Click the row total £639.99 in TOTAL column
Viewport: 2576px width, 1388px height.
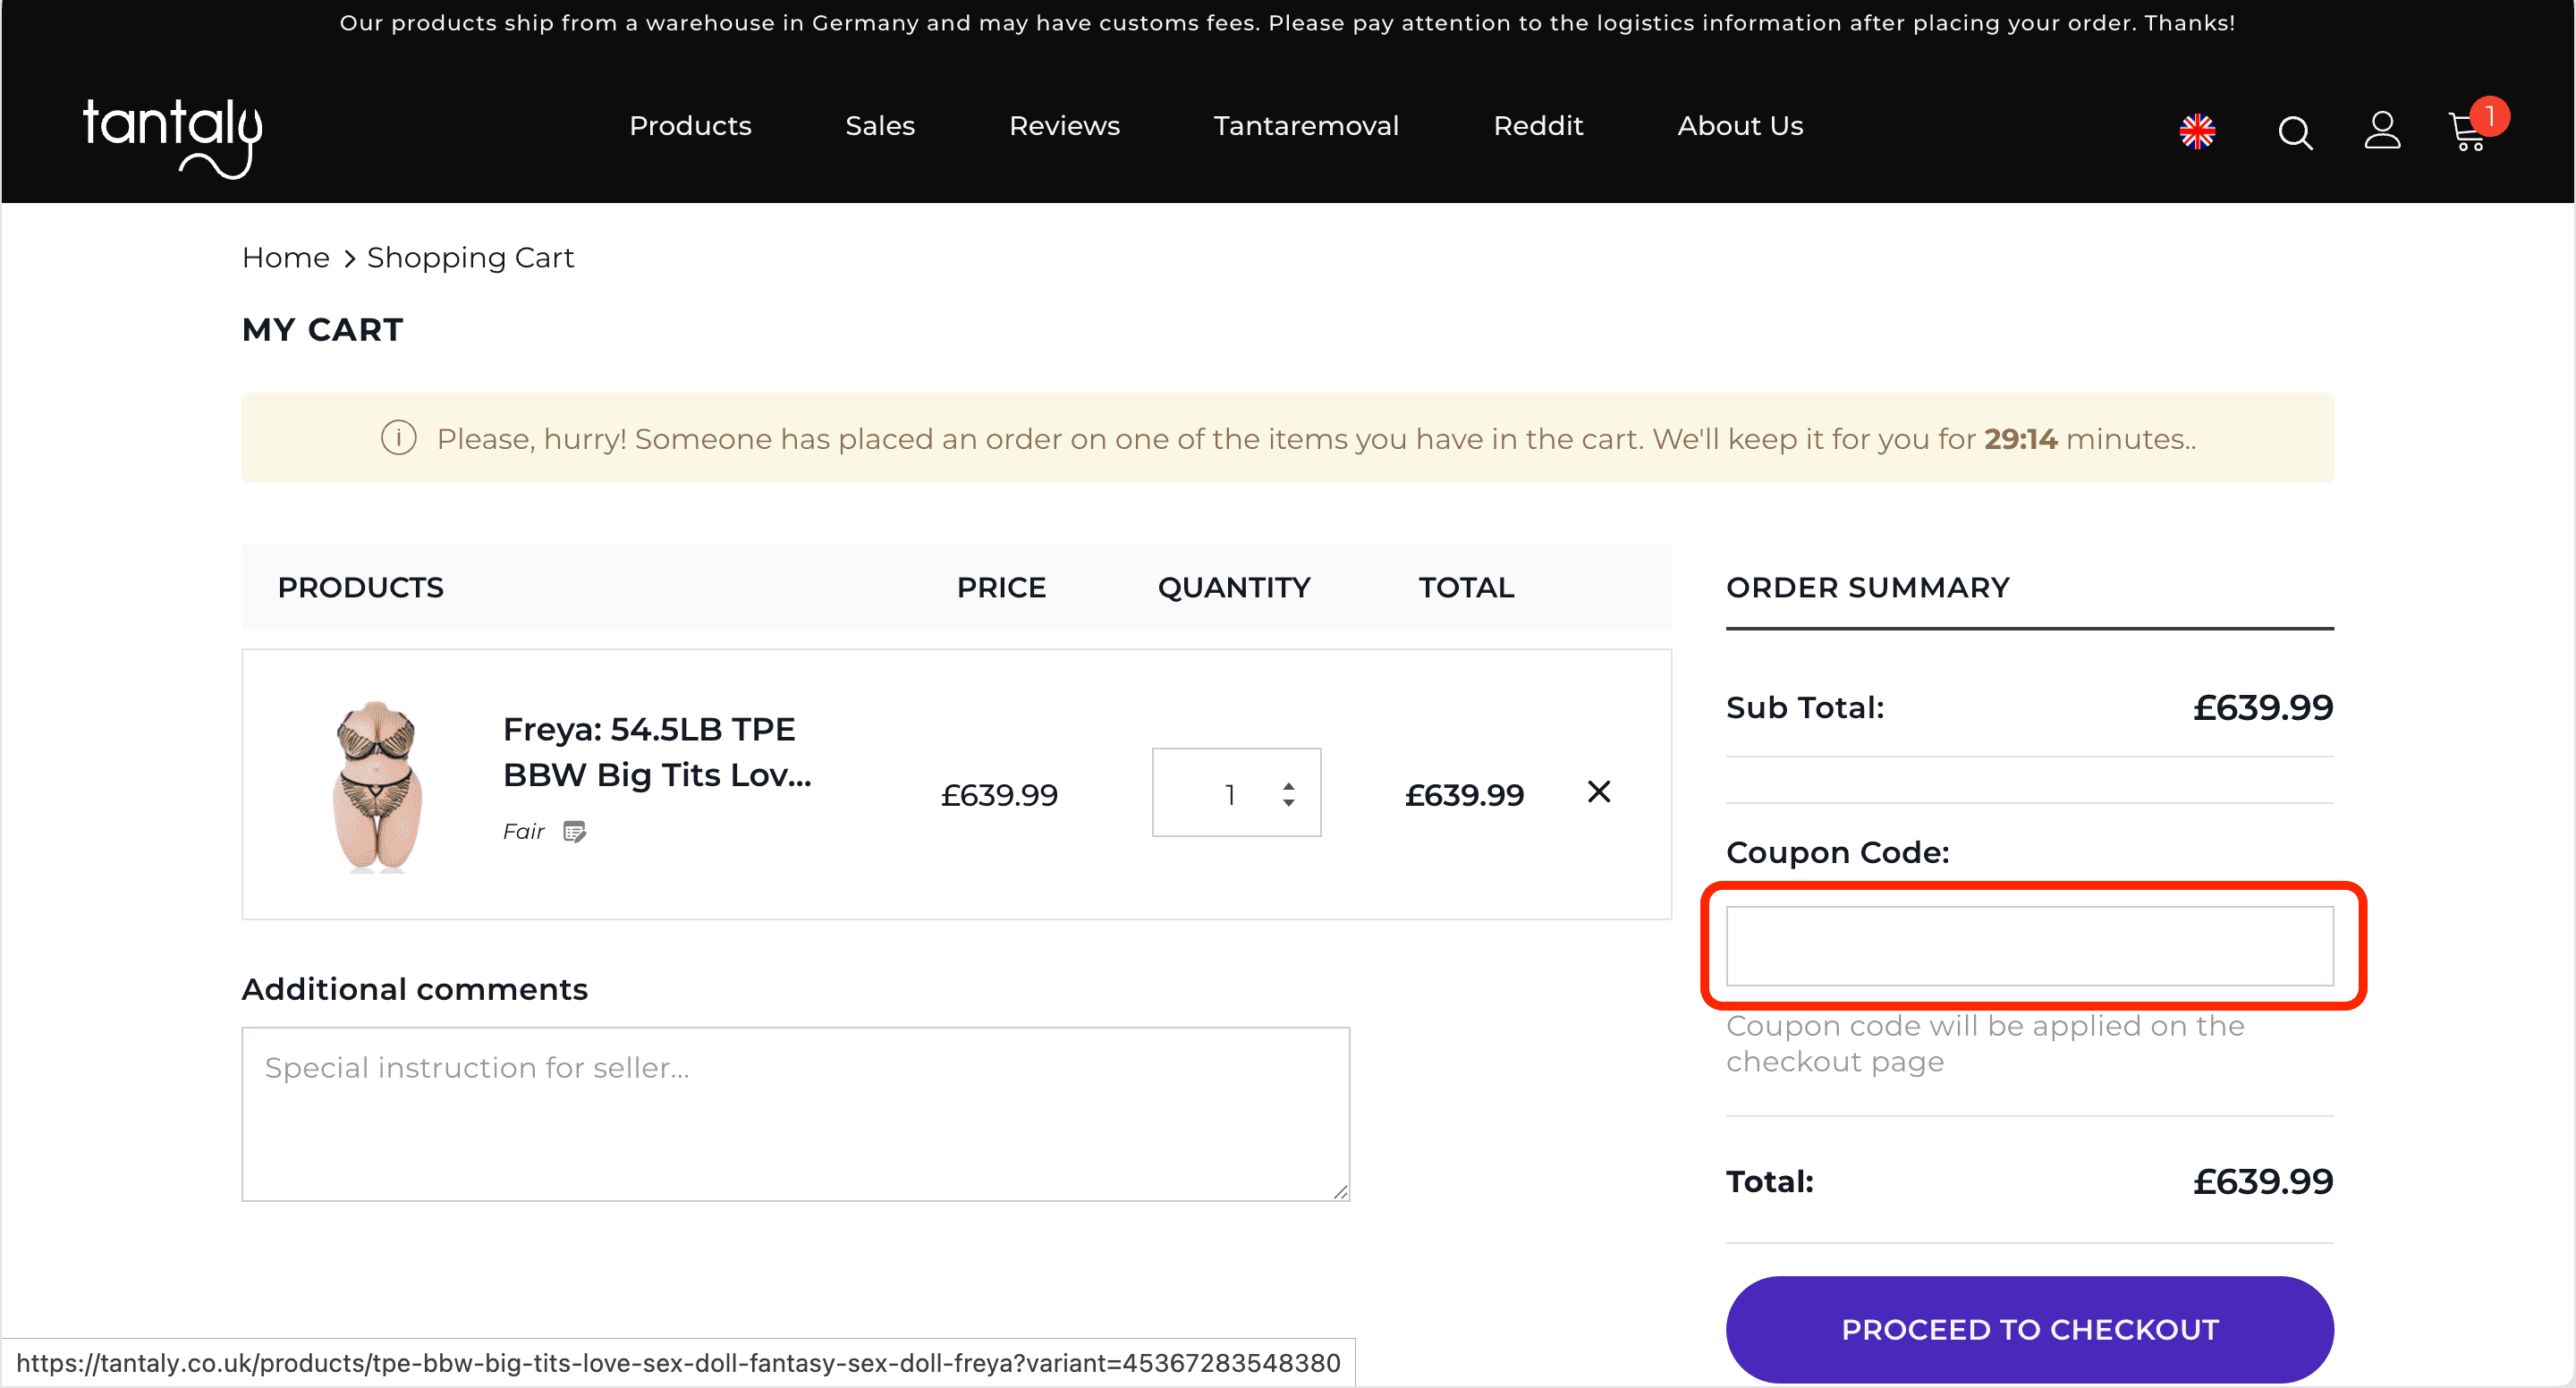tap(1464, 795)
